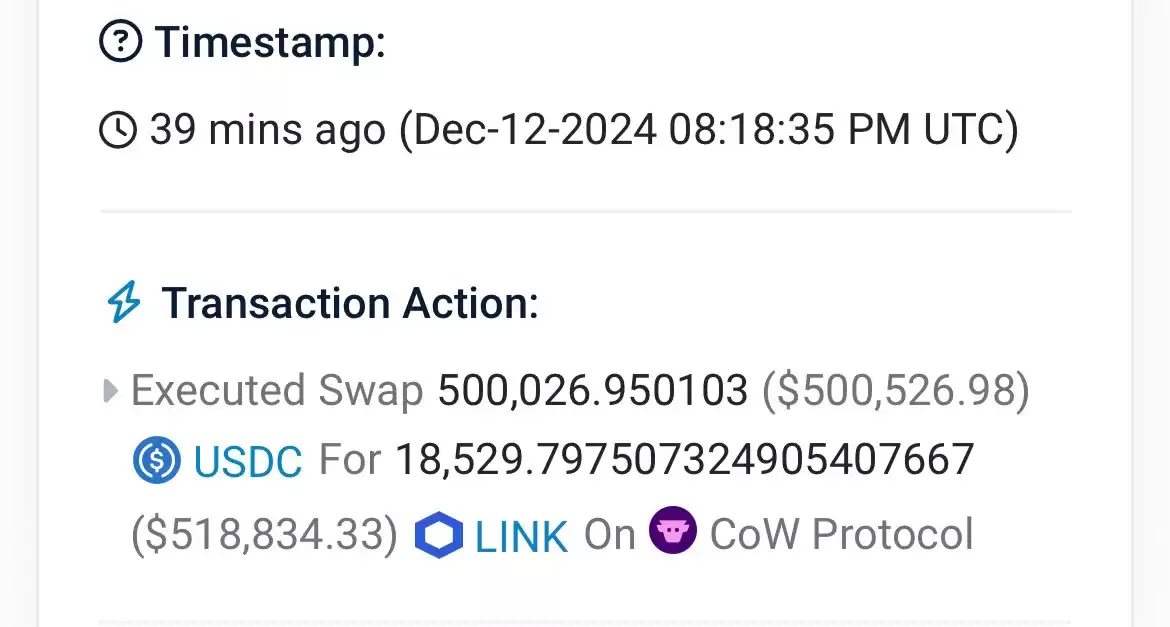Click the 18,529.797507324905407667 LINK amount

click(685, 460)
